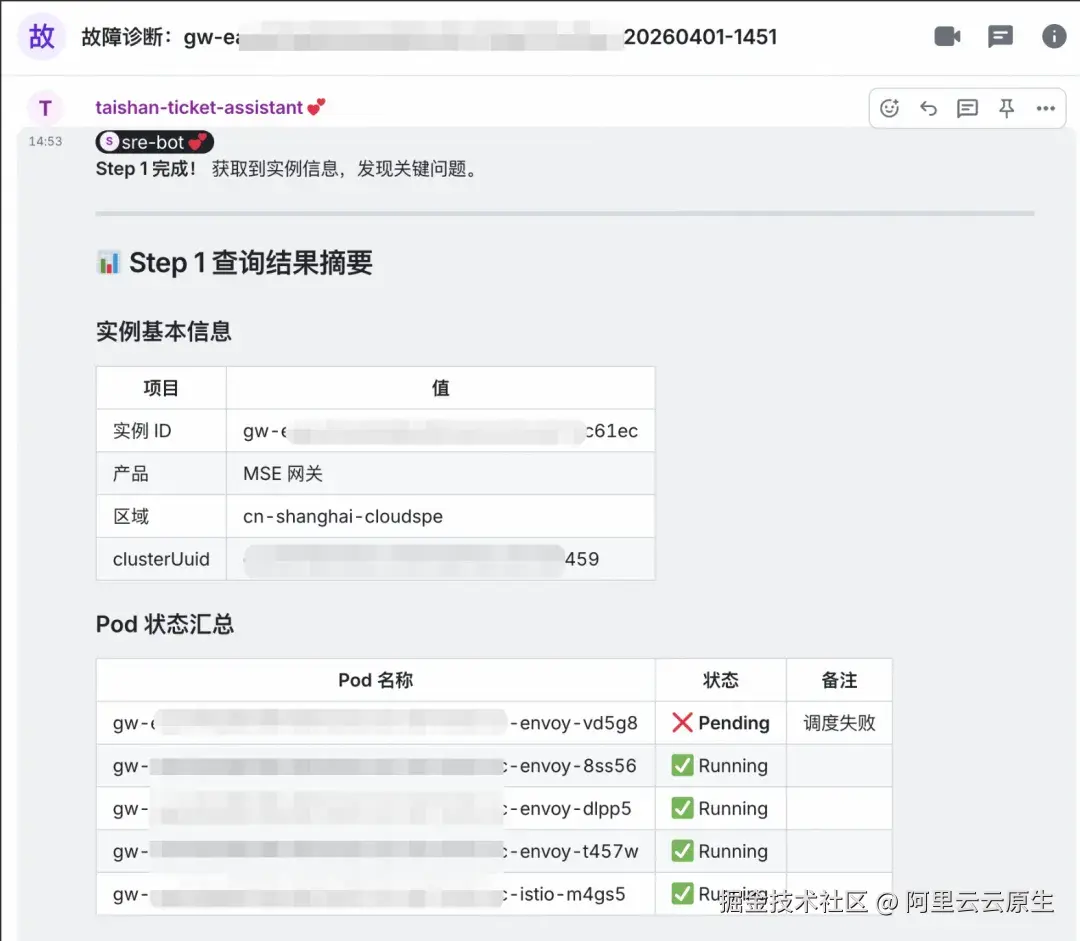
Task: Click the Pod 名称 column header
Action: click(375, 679)
